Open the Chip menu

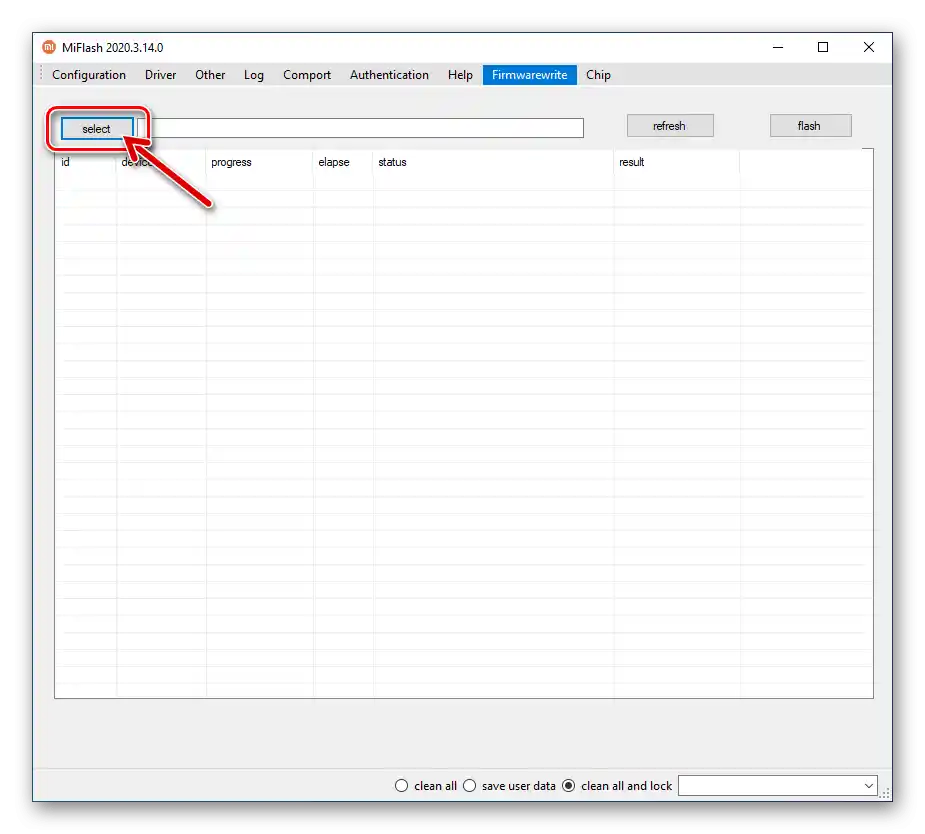[598, 75]
